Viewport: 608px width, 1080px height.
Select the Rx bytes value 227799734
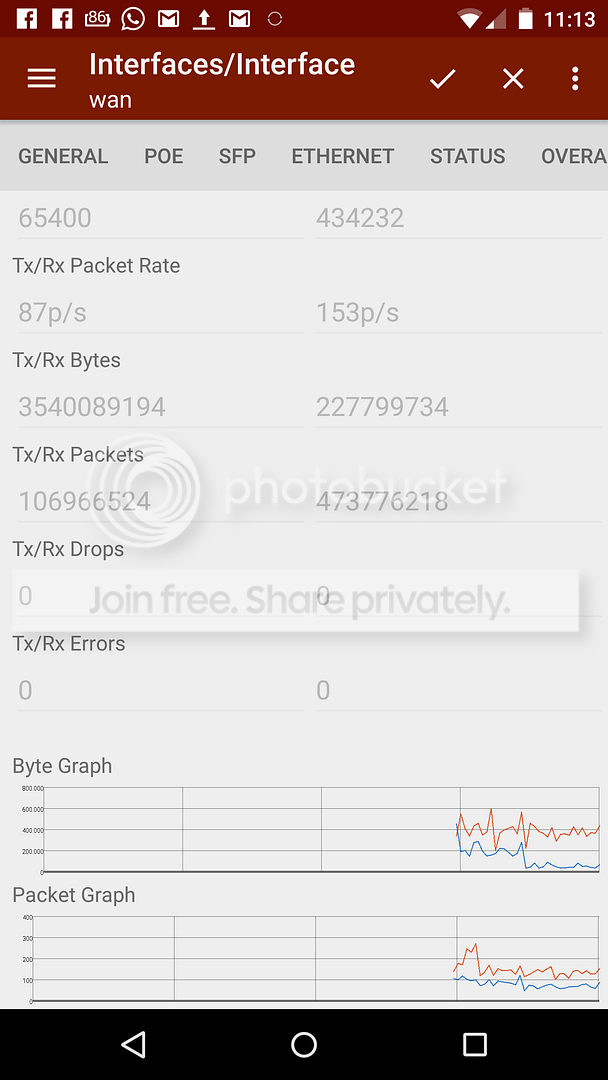(456, 407)
